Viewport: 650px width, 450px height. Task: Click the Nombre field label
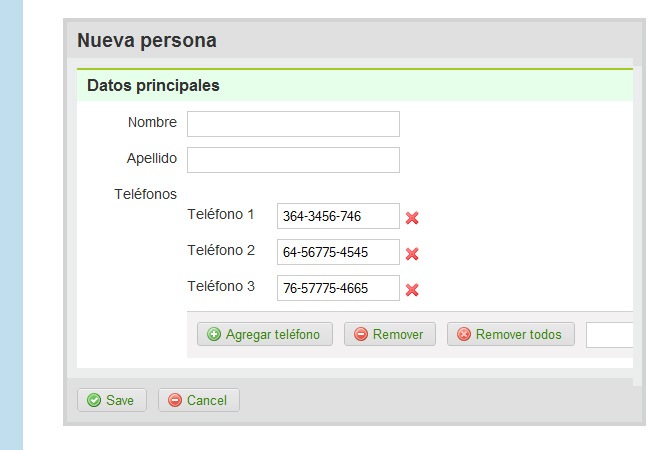point(152,123)
